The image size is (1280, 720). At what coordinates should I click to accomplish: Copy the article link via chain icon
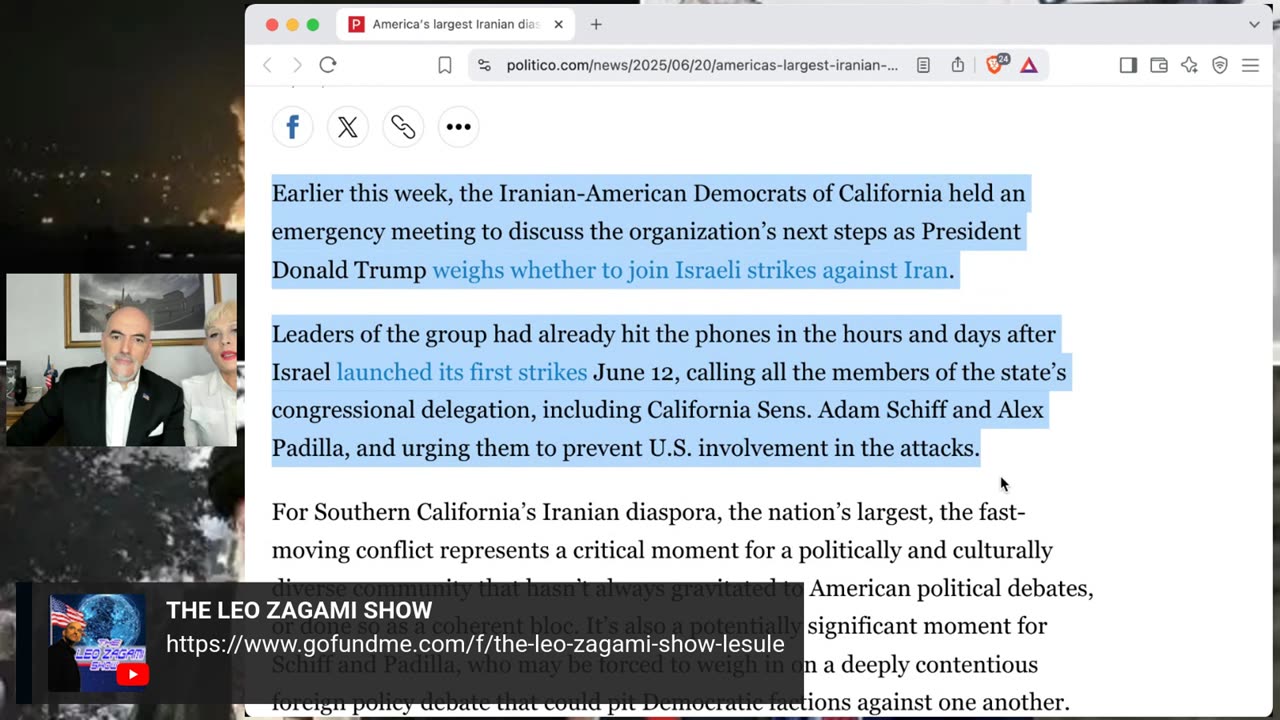coord(403,127)
